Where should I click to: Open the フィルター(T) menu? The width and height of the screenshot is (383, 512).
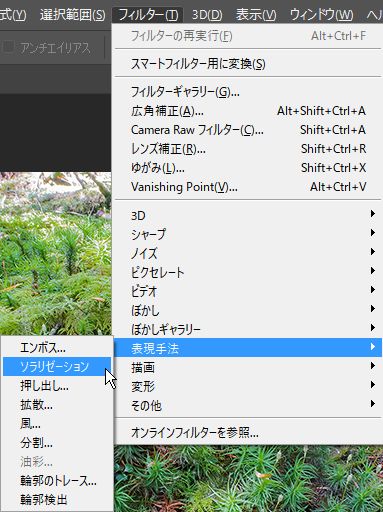[x=148, y=14]
